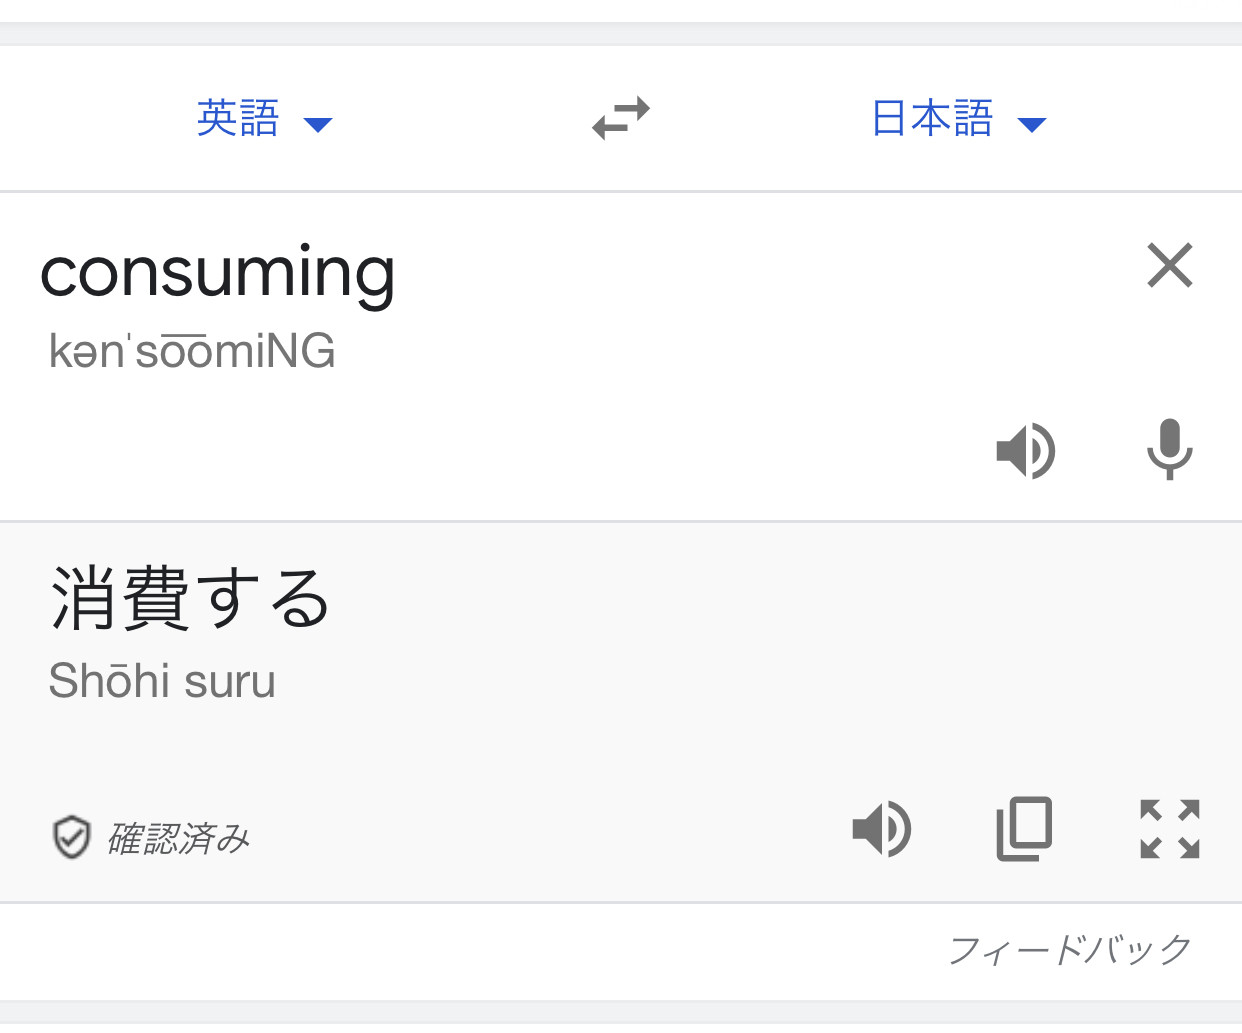Click the arrow beside 英語

318,125
